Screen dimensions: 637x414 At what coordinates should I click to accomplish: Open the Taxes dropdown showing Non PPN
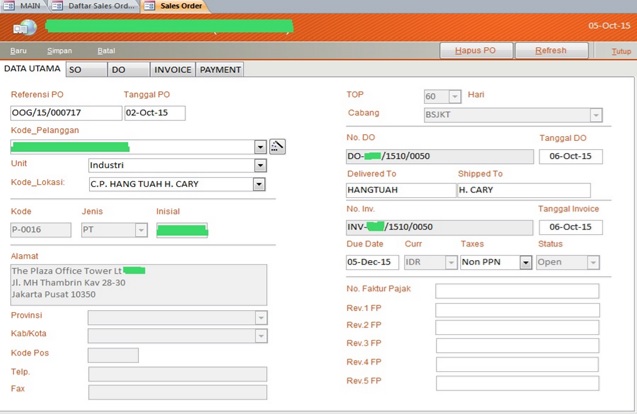525,262
